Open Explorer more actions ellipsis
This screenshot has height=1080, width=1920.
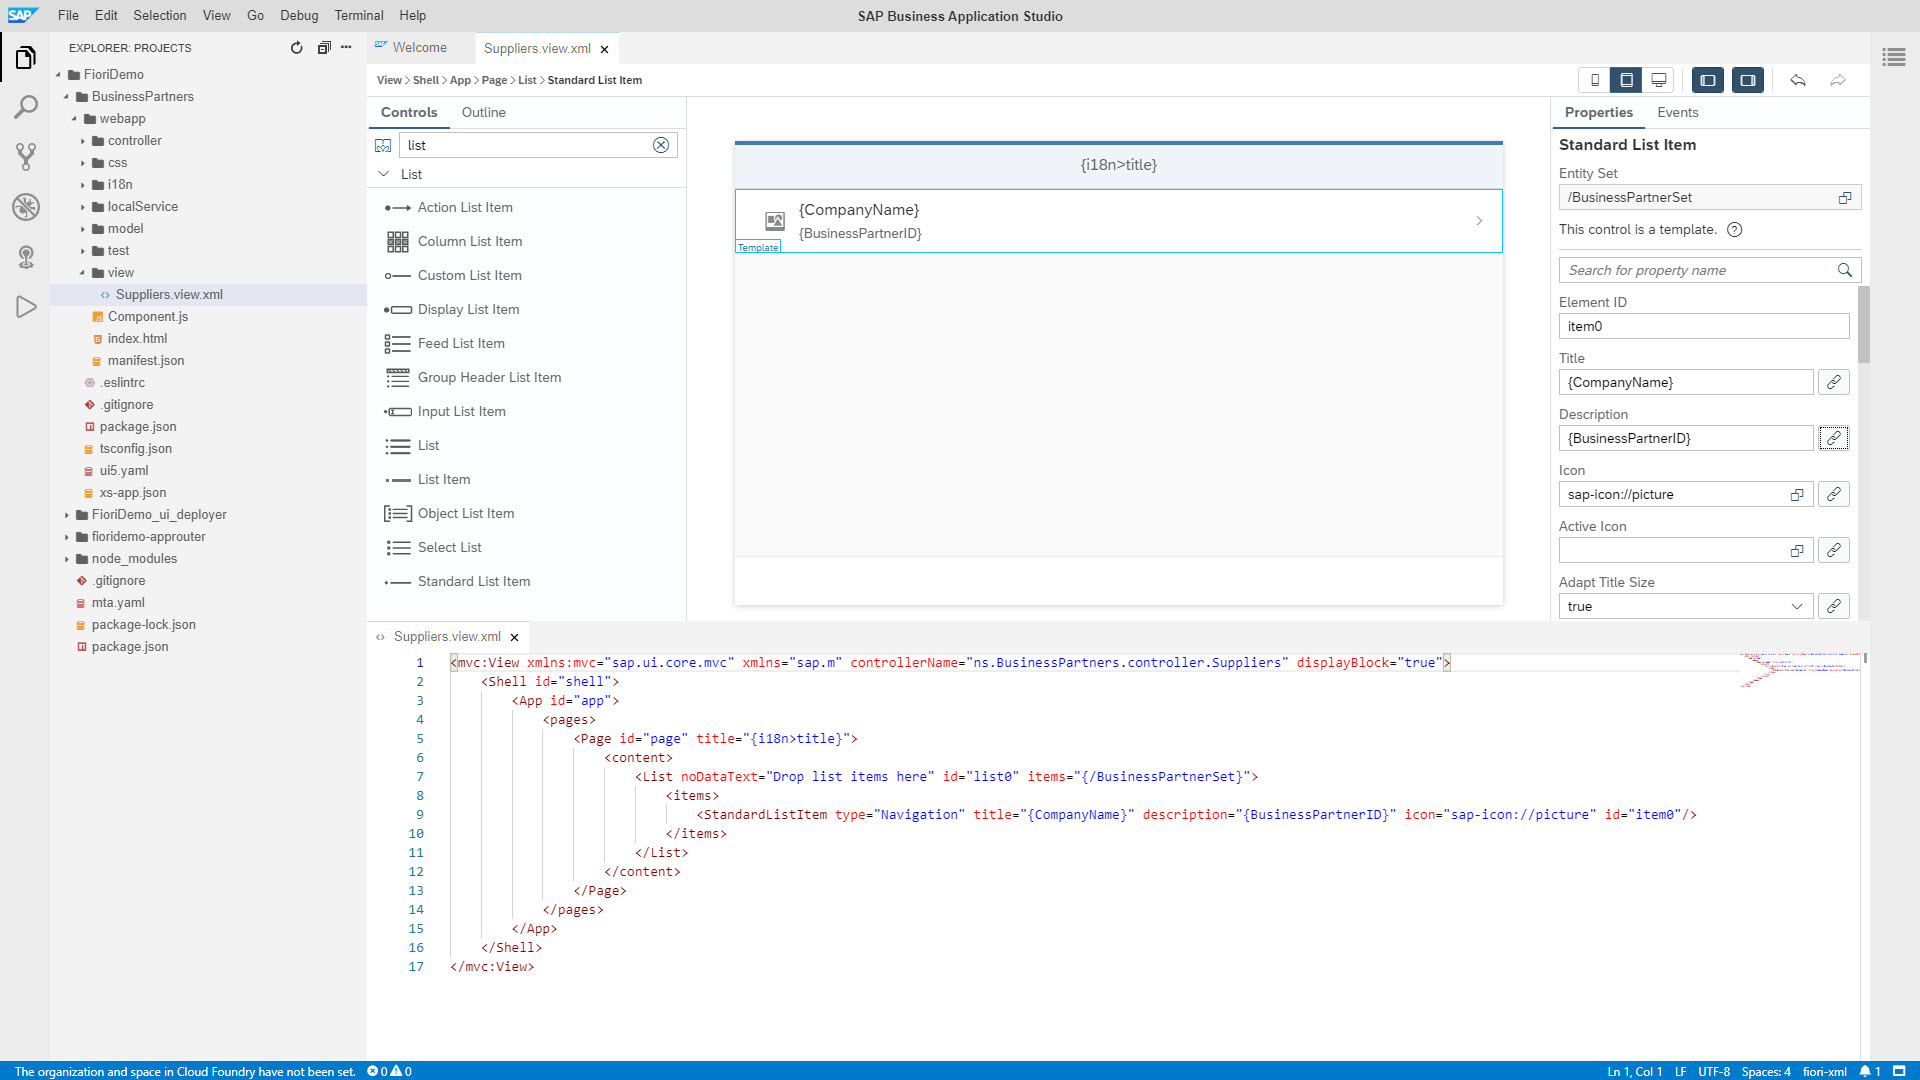[346, 48]
